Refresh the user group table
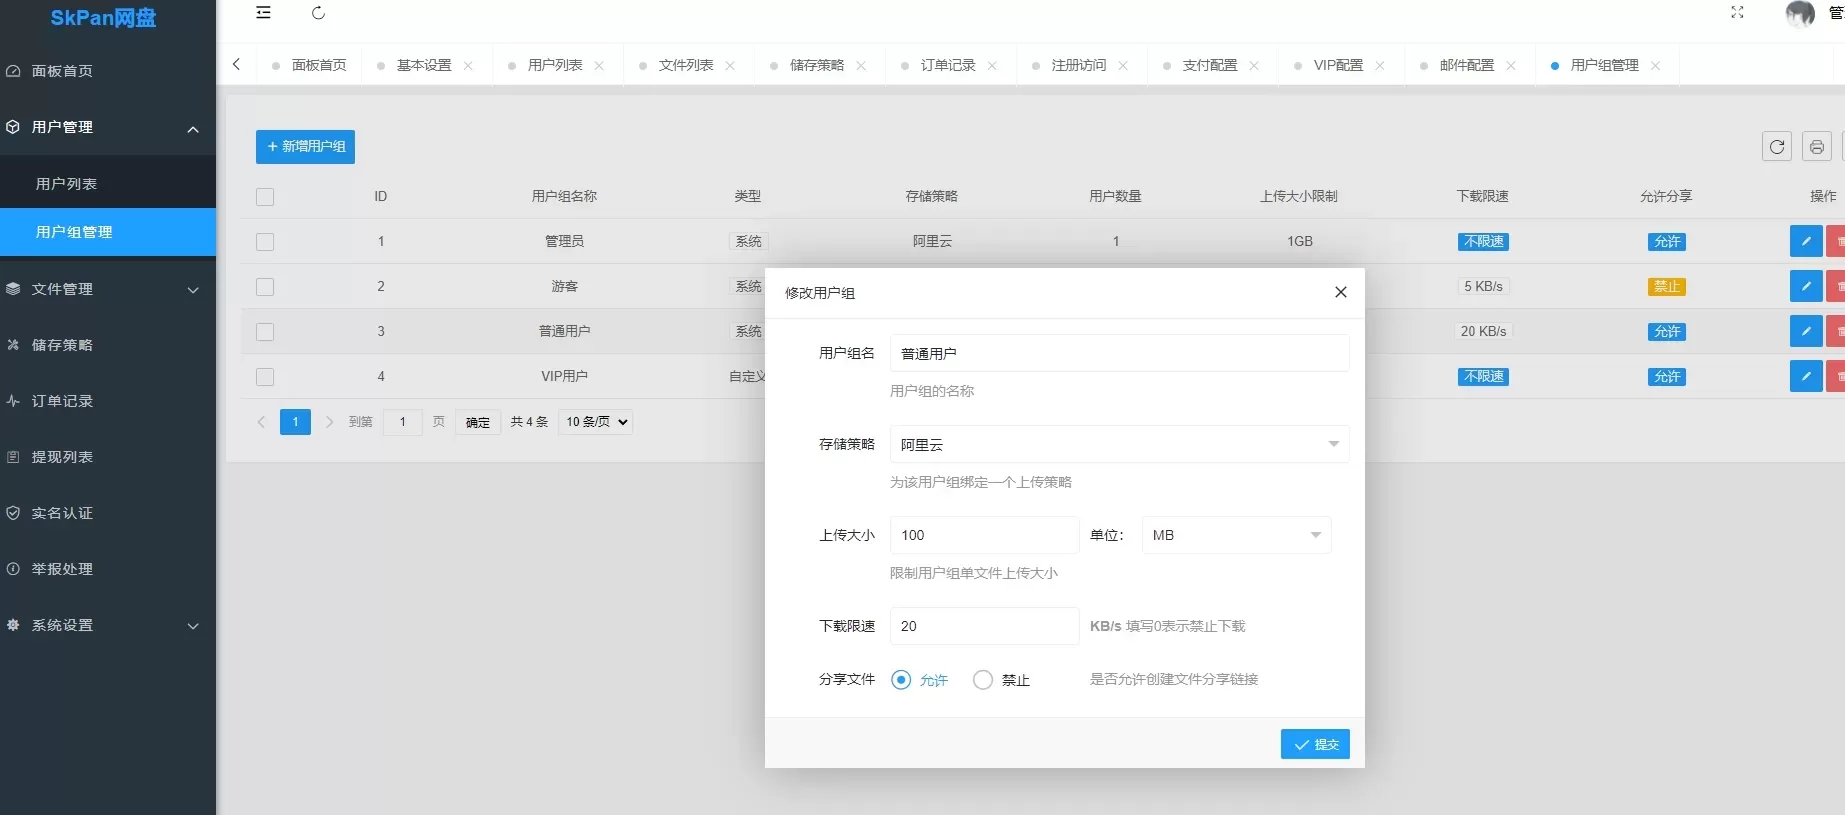The width and height of the screenshot is (1845, 815). tap(1776, 147)
